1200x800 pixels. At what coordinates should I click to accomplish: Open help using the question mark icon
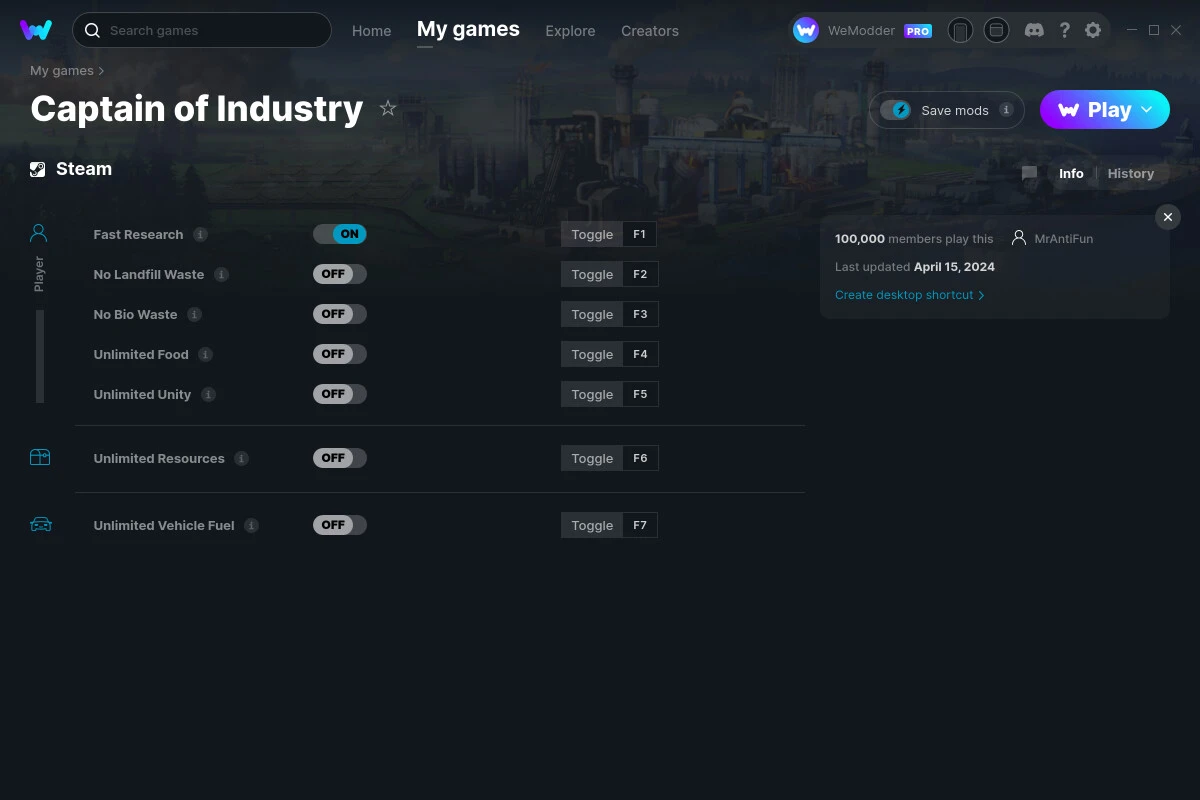coord(1064,30)
